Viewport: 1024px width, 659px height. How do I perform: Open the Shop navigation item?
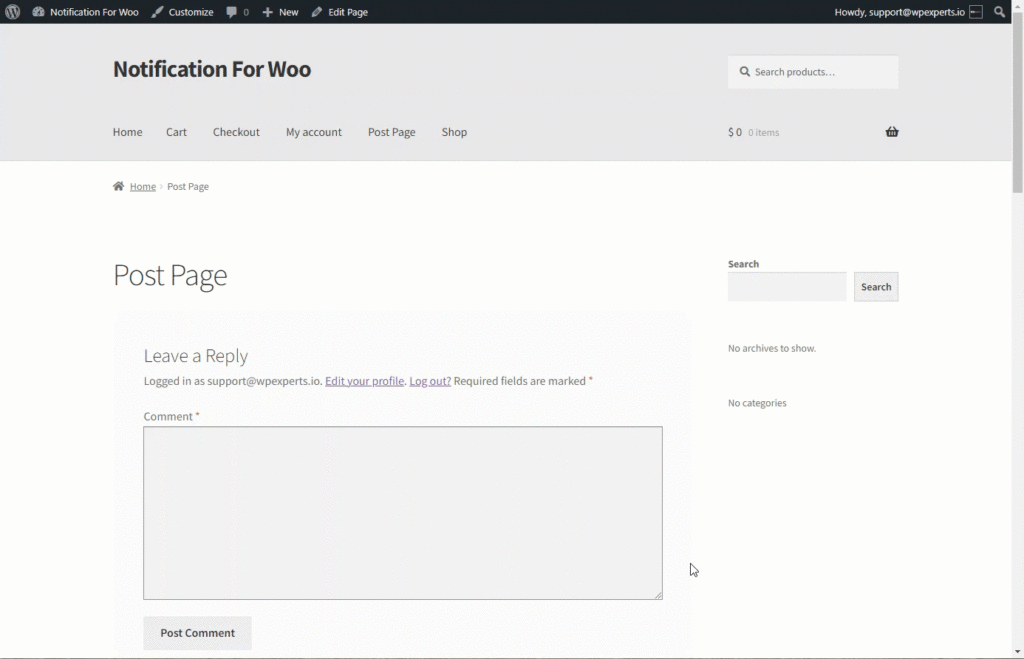[454, 132]
